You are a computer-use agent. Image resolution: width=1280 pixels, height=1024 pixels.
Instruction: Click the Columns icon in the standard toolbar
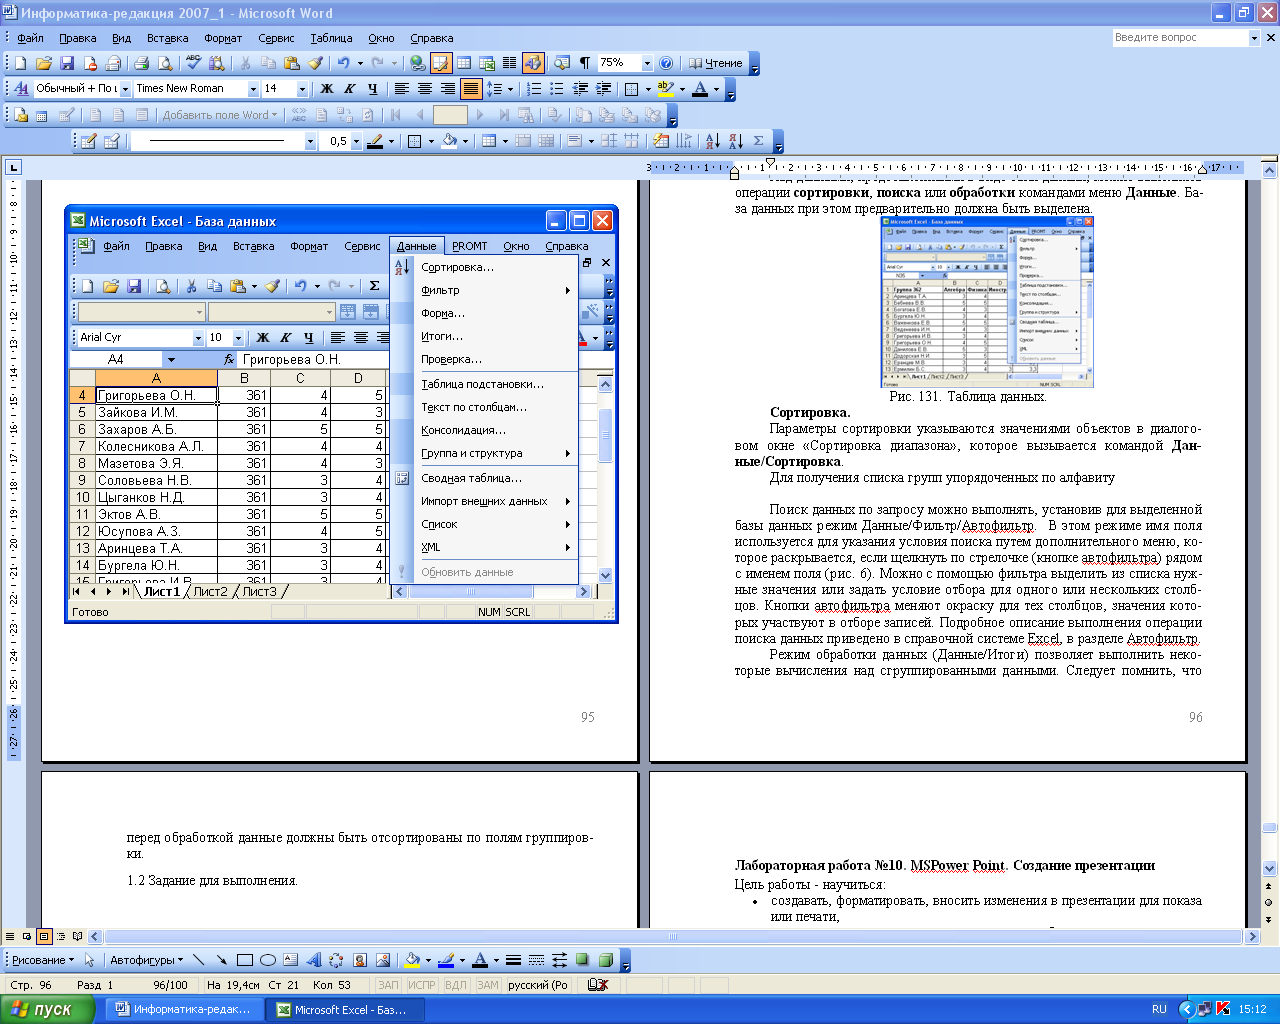click(x=509, y=63)
